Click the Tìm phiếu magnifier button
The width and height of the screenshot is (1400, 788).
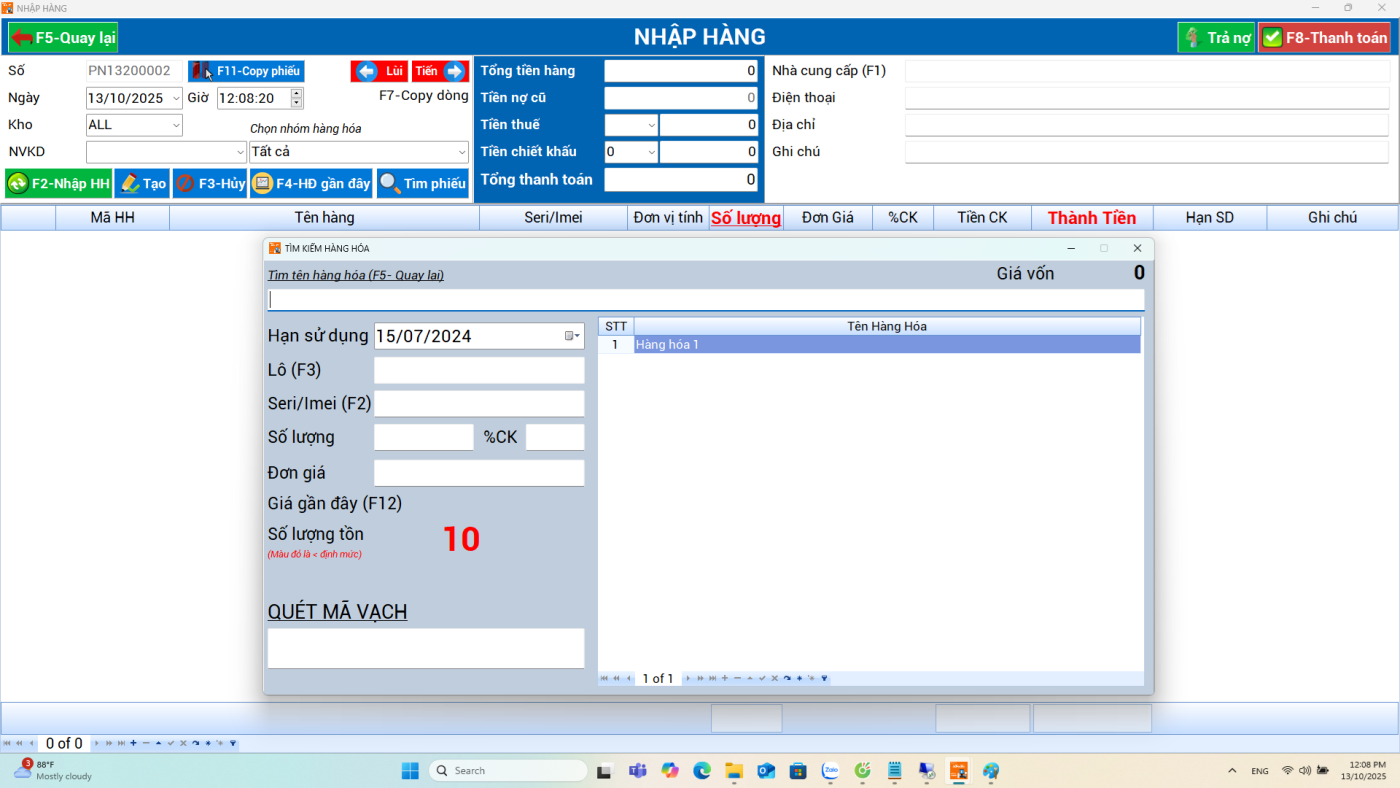point(422,184)
